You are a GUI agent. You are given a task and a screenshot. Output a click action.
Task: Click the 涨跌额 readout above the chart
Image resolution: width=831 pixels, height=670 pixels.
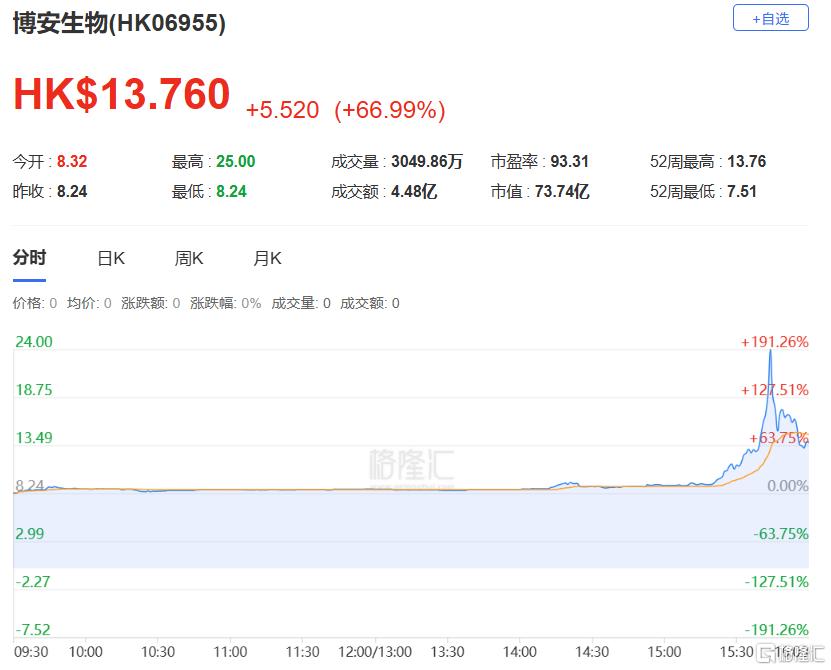(151, 303)
